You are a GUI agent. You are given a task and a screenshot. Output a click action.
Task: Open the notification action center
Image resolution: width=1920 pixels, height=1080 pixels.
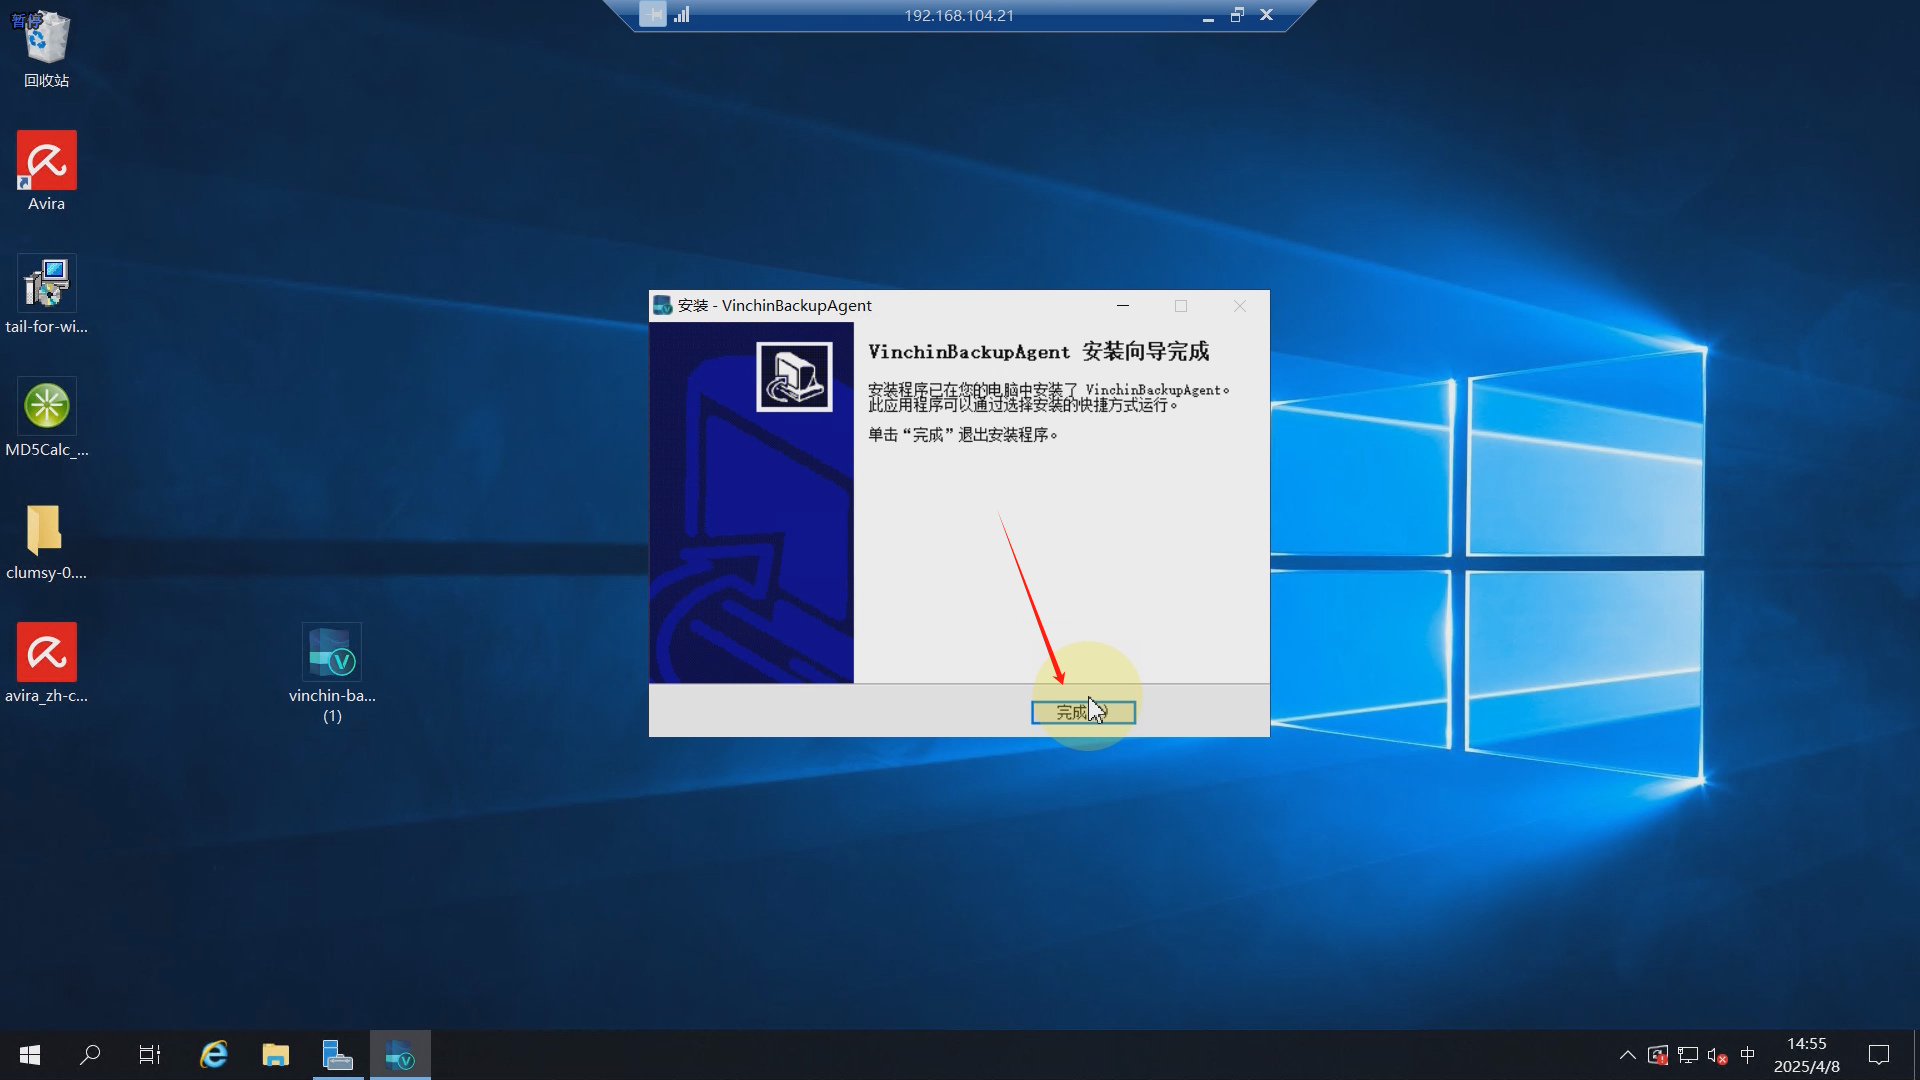click(1879, 1055)
